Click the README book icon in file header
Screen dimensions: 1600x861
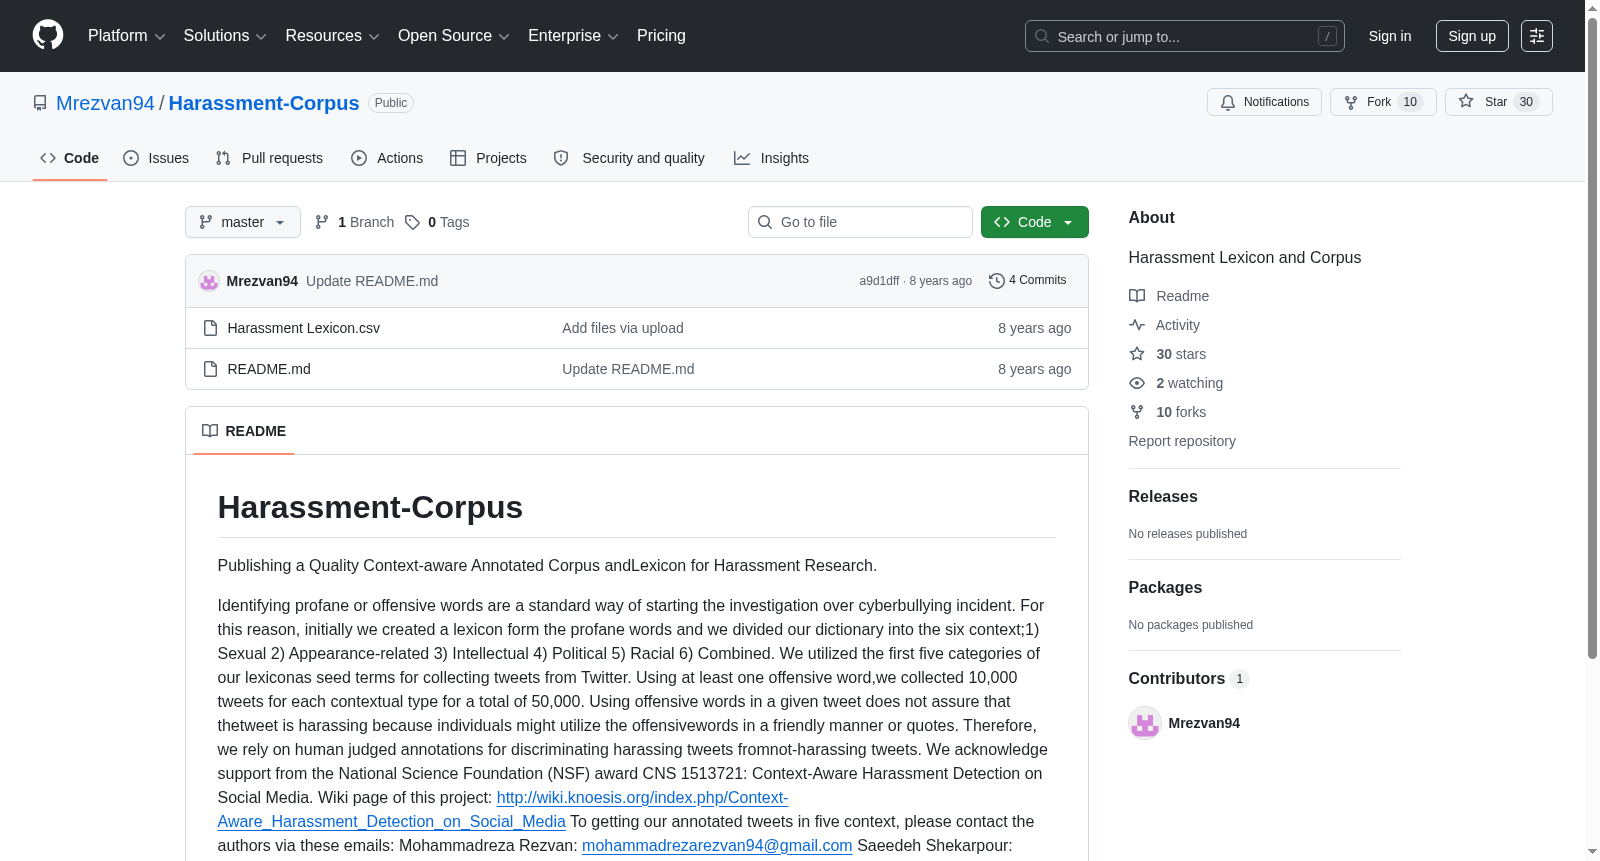click(210, 431)
